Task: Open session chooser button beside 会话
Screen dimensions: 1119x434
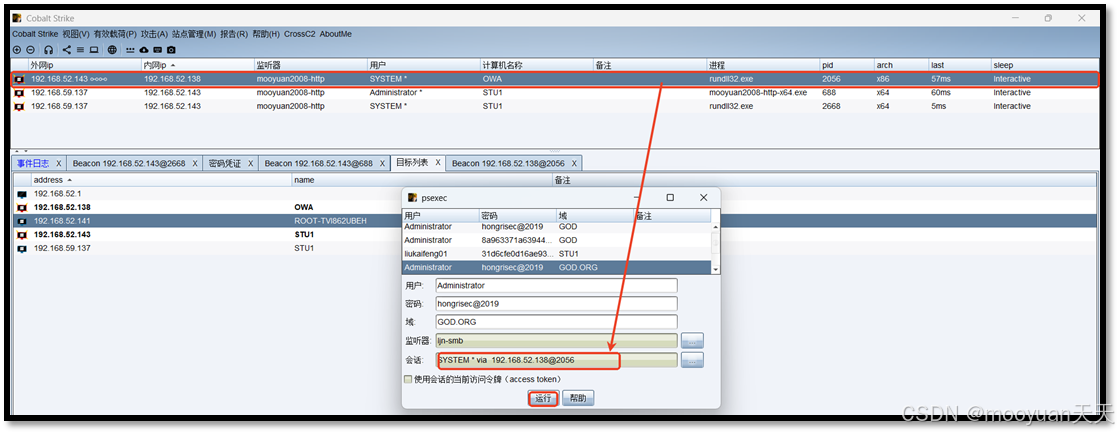Action: tap(692, 360)
